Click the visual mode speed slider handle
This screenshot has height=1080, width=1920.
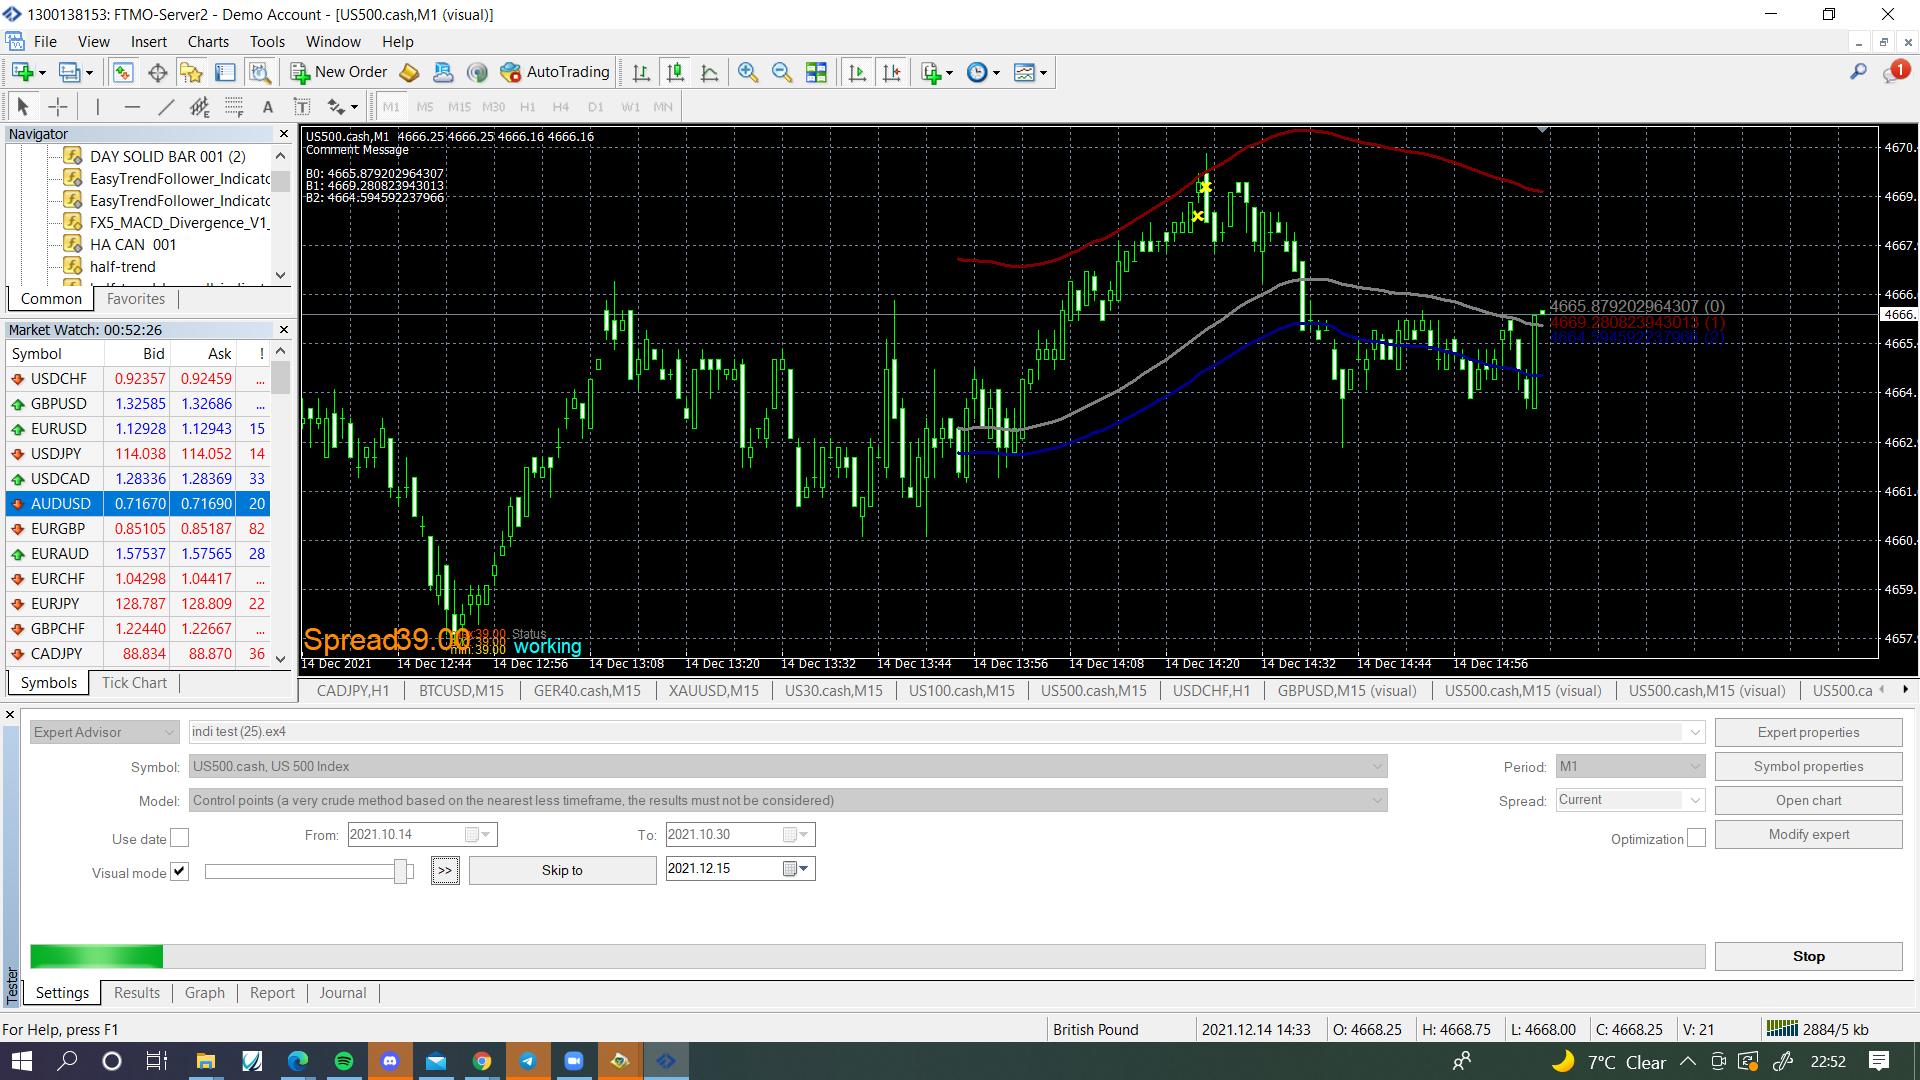coord(401,871)
